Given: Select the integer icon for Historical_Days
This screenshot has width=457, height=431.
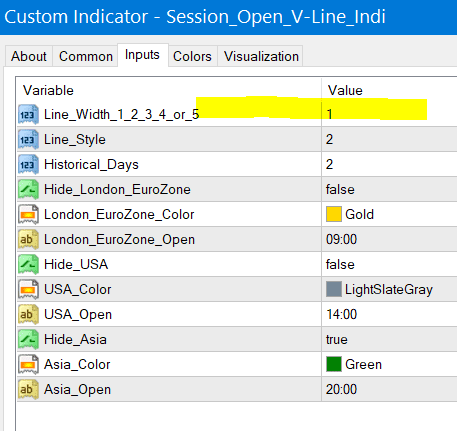Looking at the screenshot, I should click(x=28, y=164).
